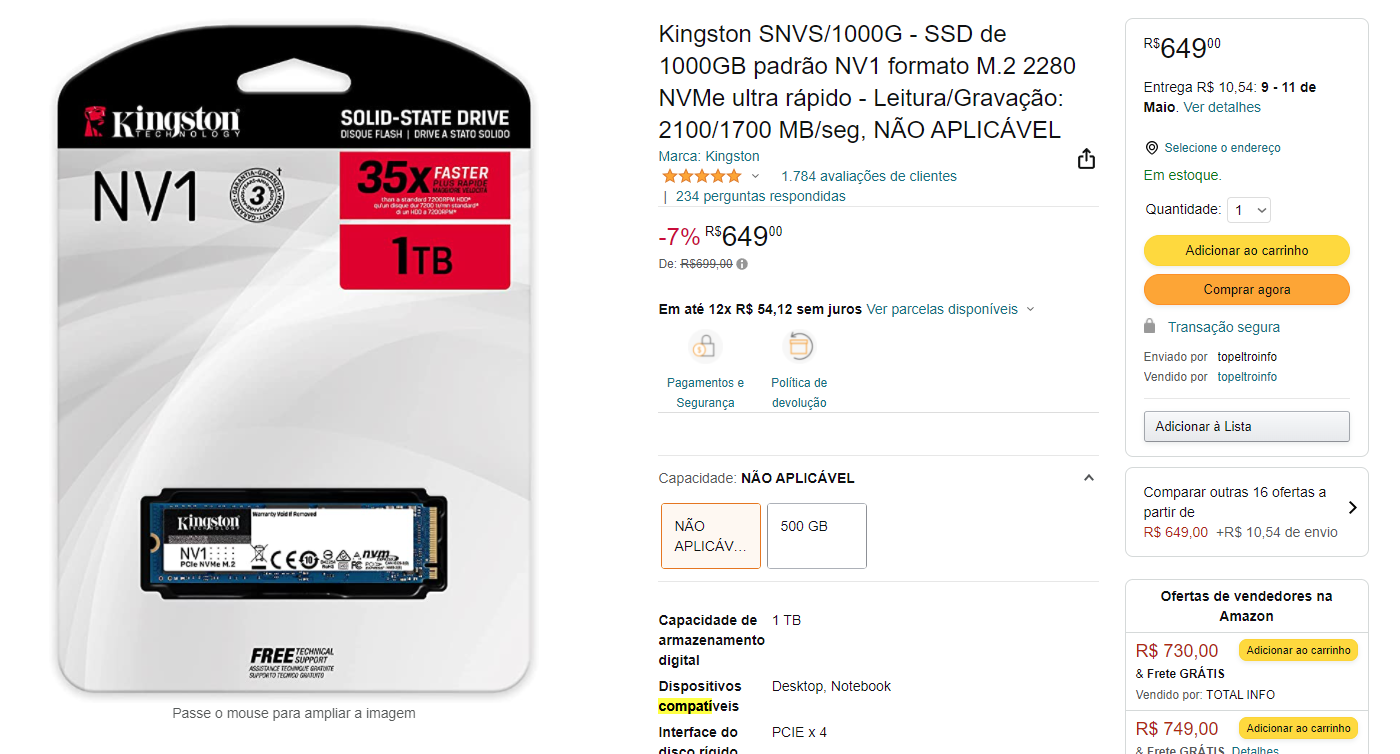Click the location pin beside Selecione o endereço
Viewport: 1400px width, 754px height.
point(1151,148)
